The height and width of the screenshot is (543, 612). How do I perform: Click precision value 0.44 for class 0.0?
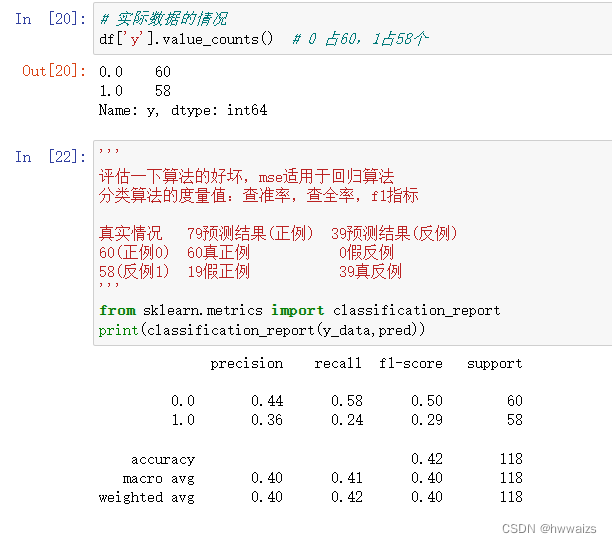267,401
